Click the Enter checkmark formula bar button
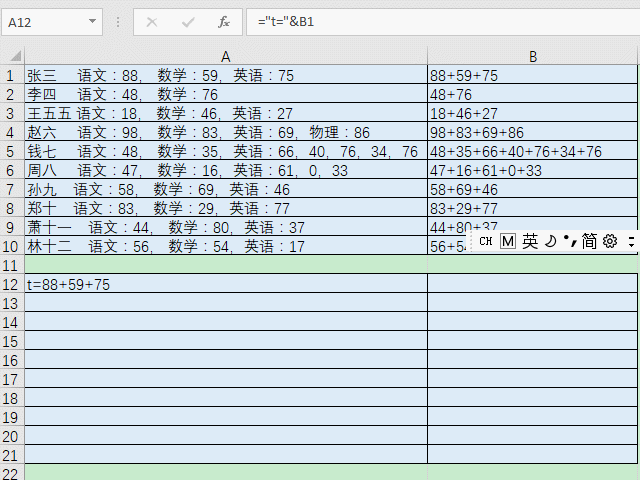The height and width of the screenshot is (480, 640). (188, 22)
